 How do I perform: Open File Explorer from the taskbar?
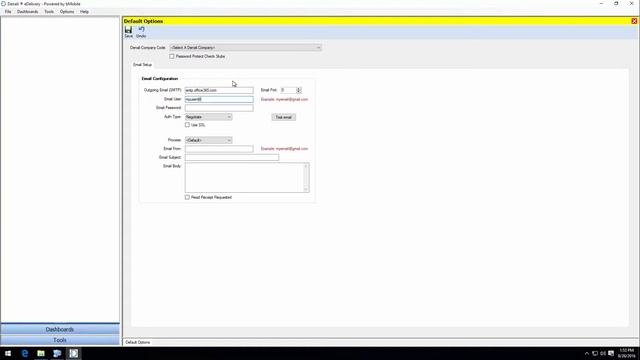pyautogui.click(x=41, y=353)
